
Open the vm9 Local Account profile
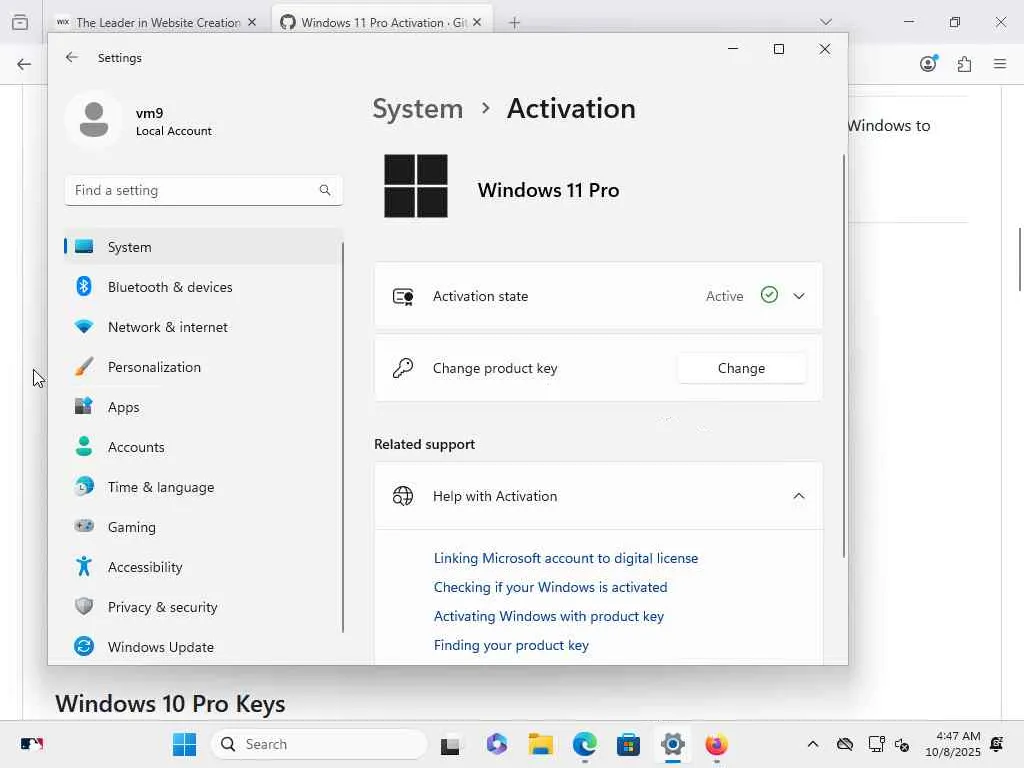pos(140,121)
